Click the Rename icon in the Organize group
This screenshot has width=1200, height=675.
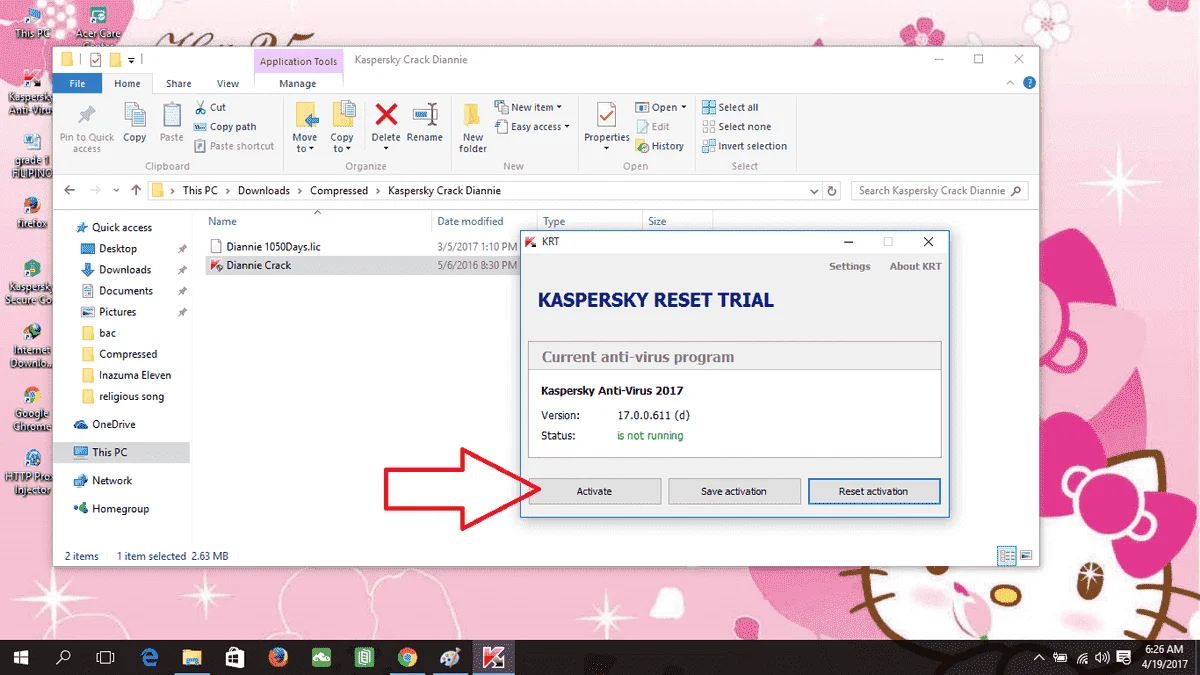(424, 115)
